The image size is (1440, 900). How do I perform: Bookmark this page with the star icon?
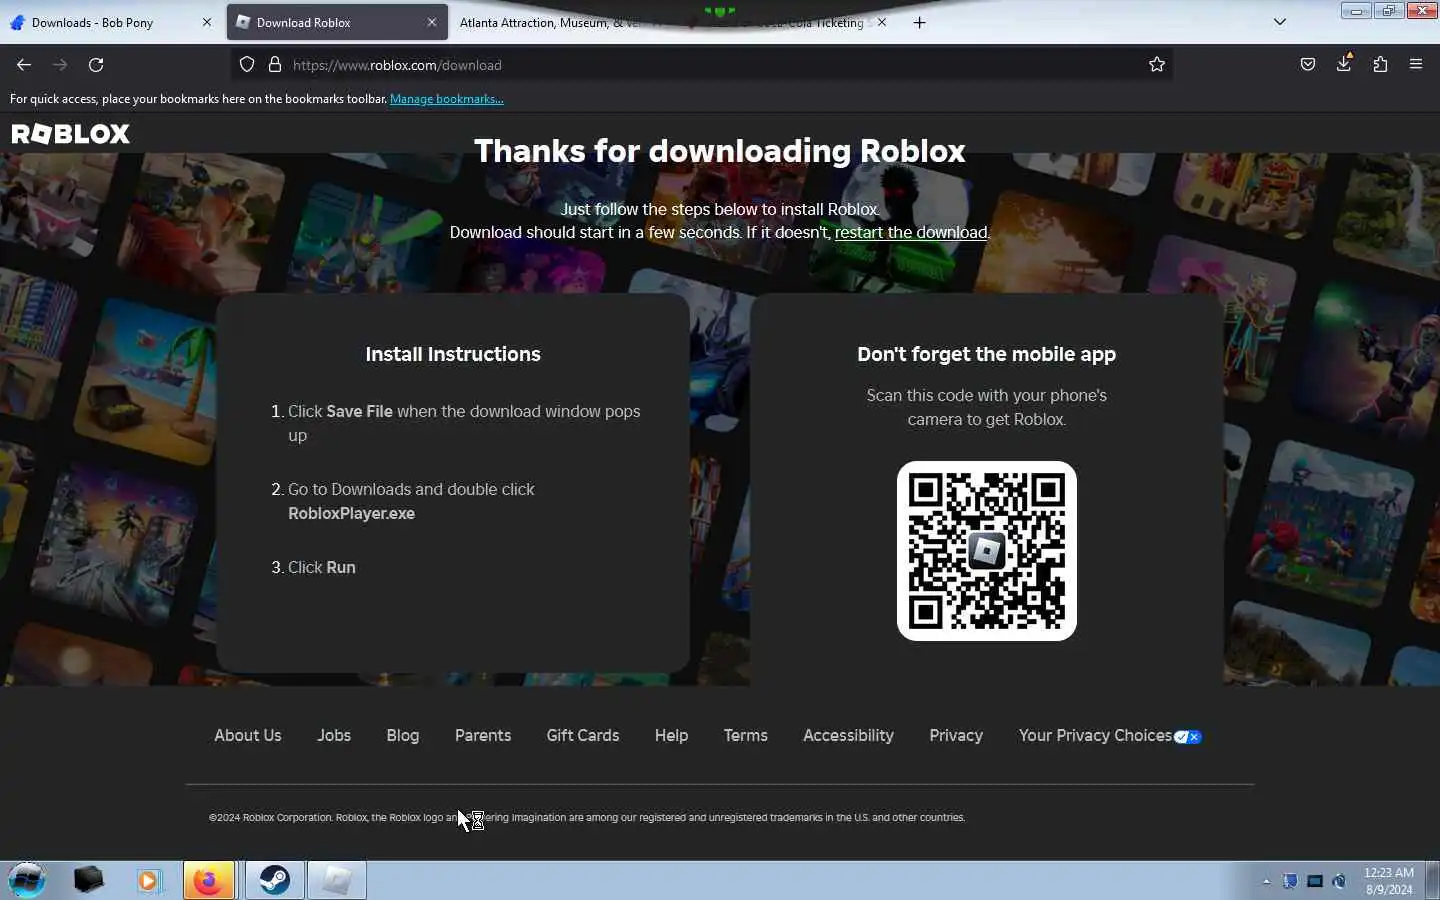point(1157,65)
